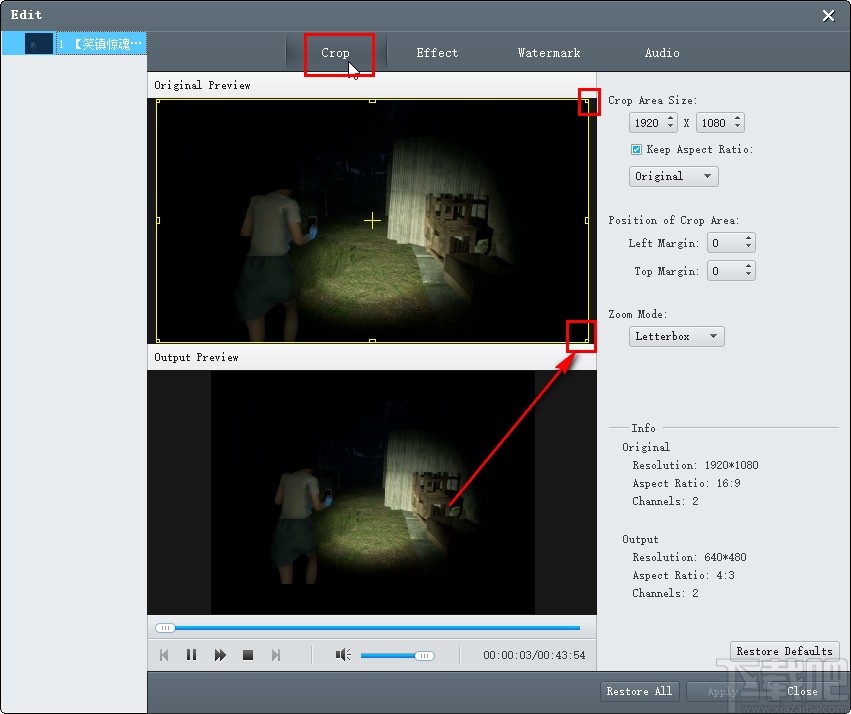The image size is (851, 714).
Task: Click the left-middle crop edge handle
Action: tap(157, 220)
